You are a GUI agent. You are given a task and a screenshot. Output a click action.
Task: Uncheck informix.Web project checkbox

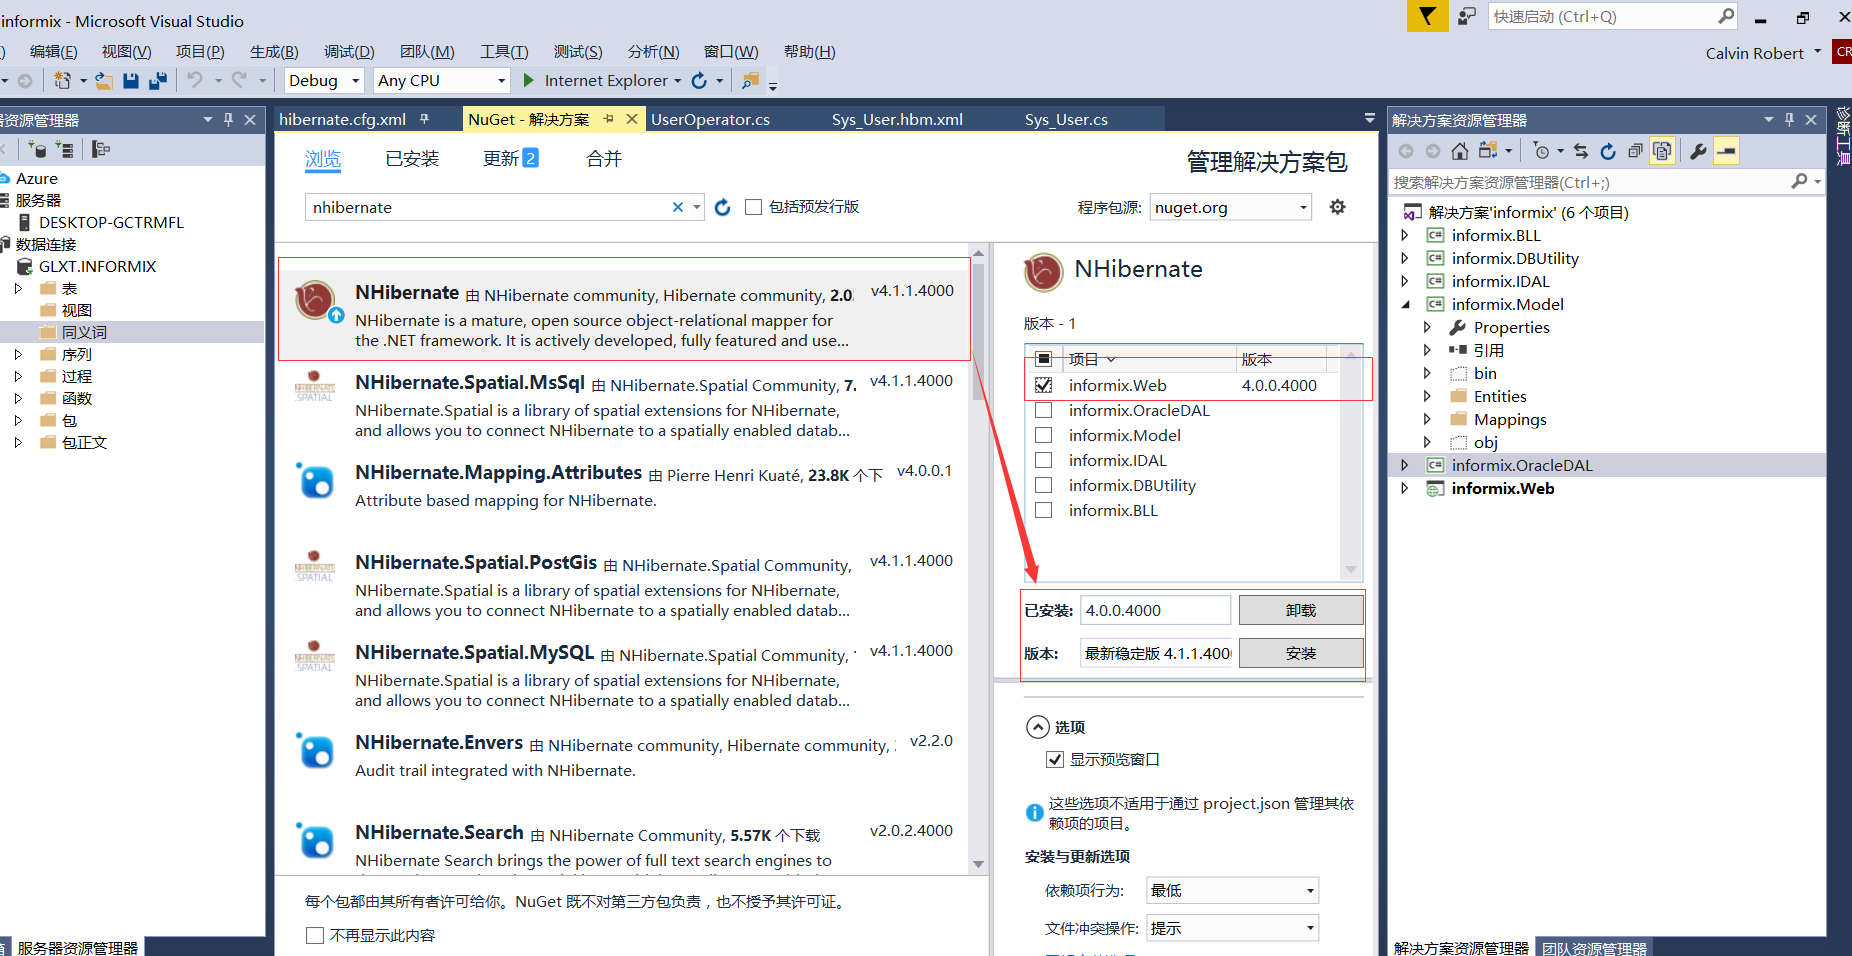[x=1043, y=385]
